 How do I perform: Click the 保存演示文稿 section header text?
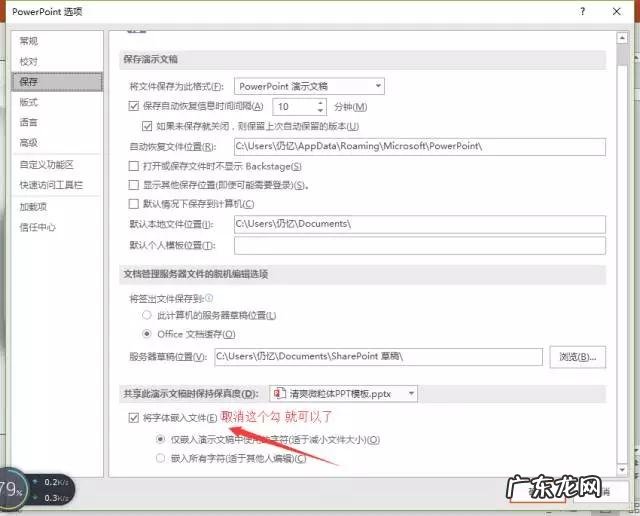151,59
